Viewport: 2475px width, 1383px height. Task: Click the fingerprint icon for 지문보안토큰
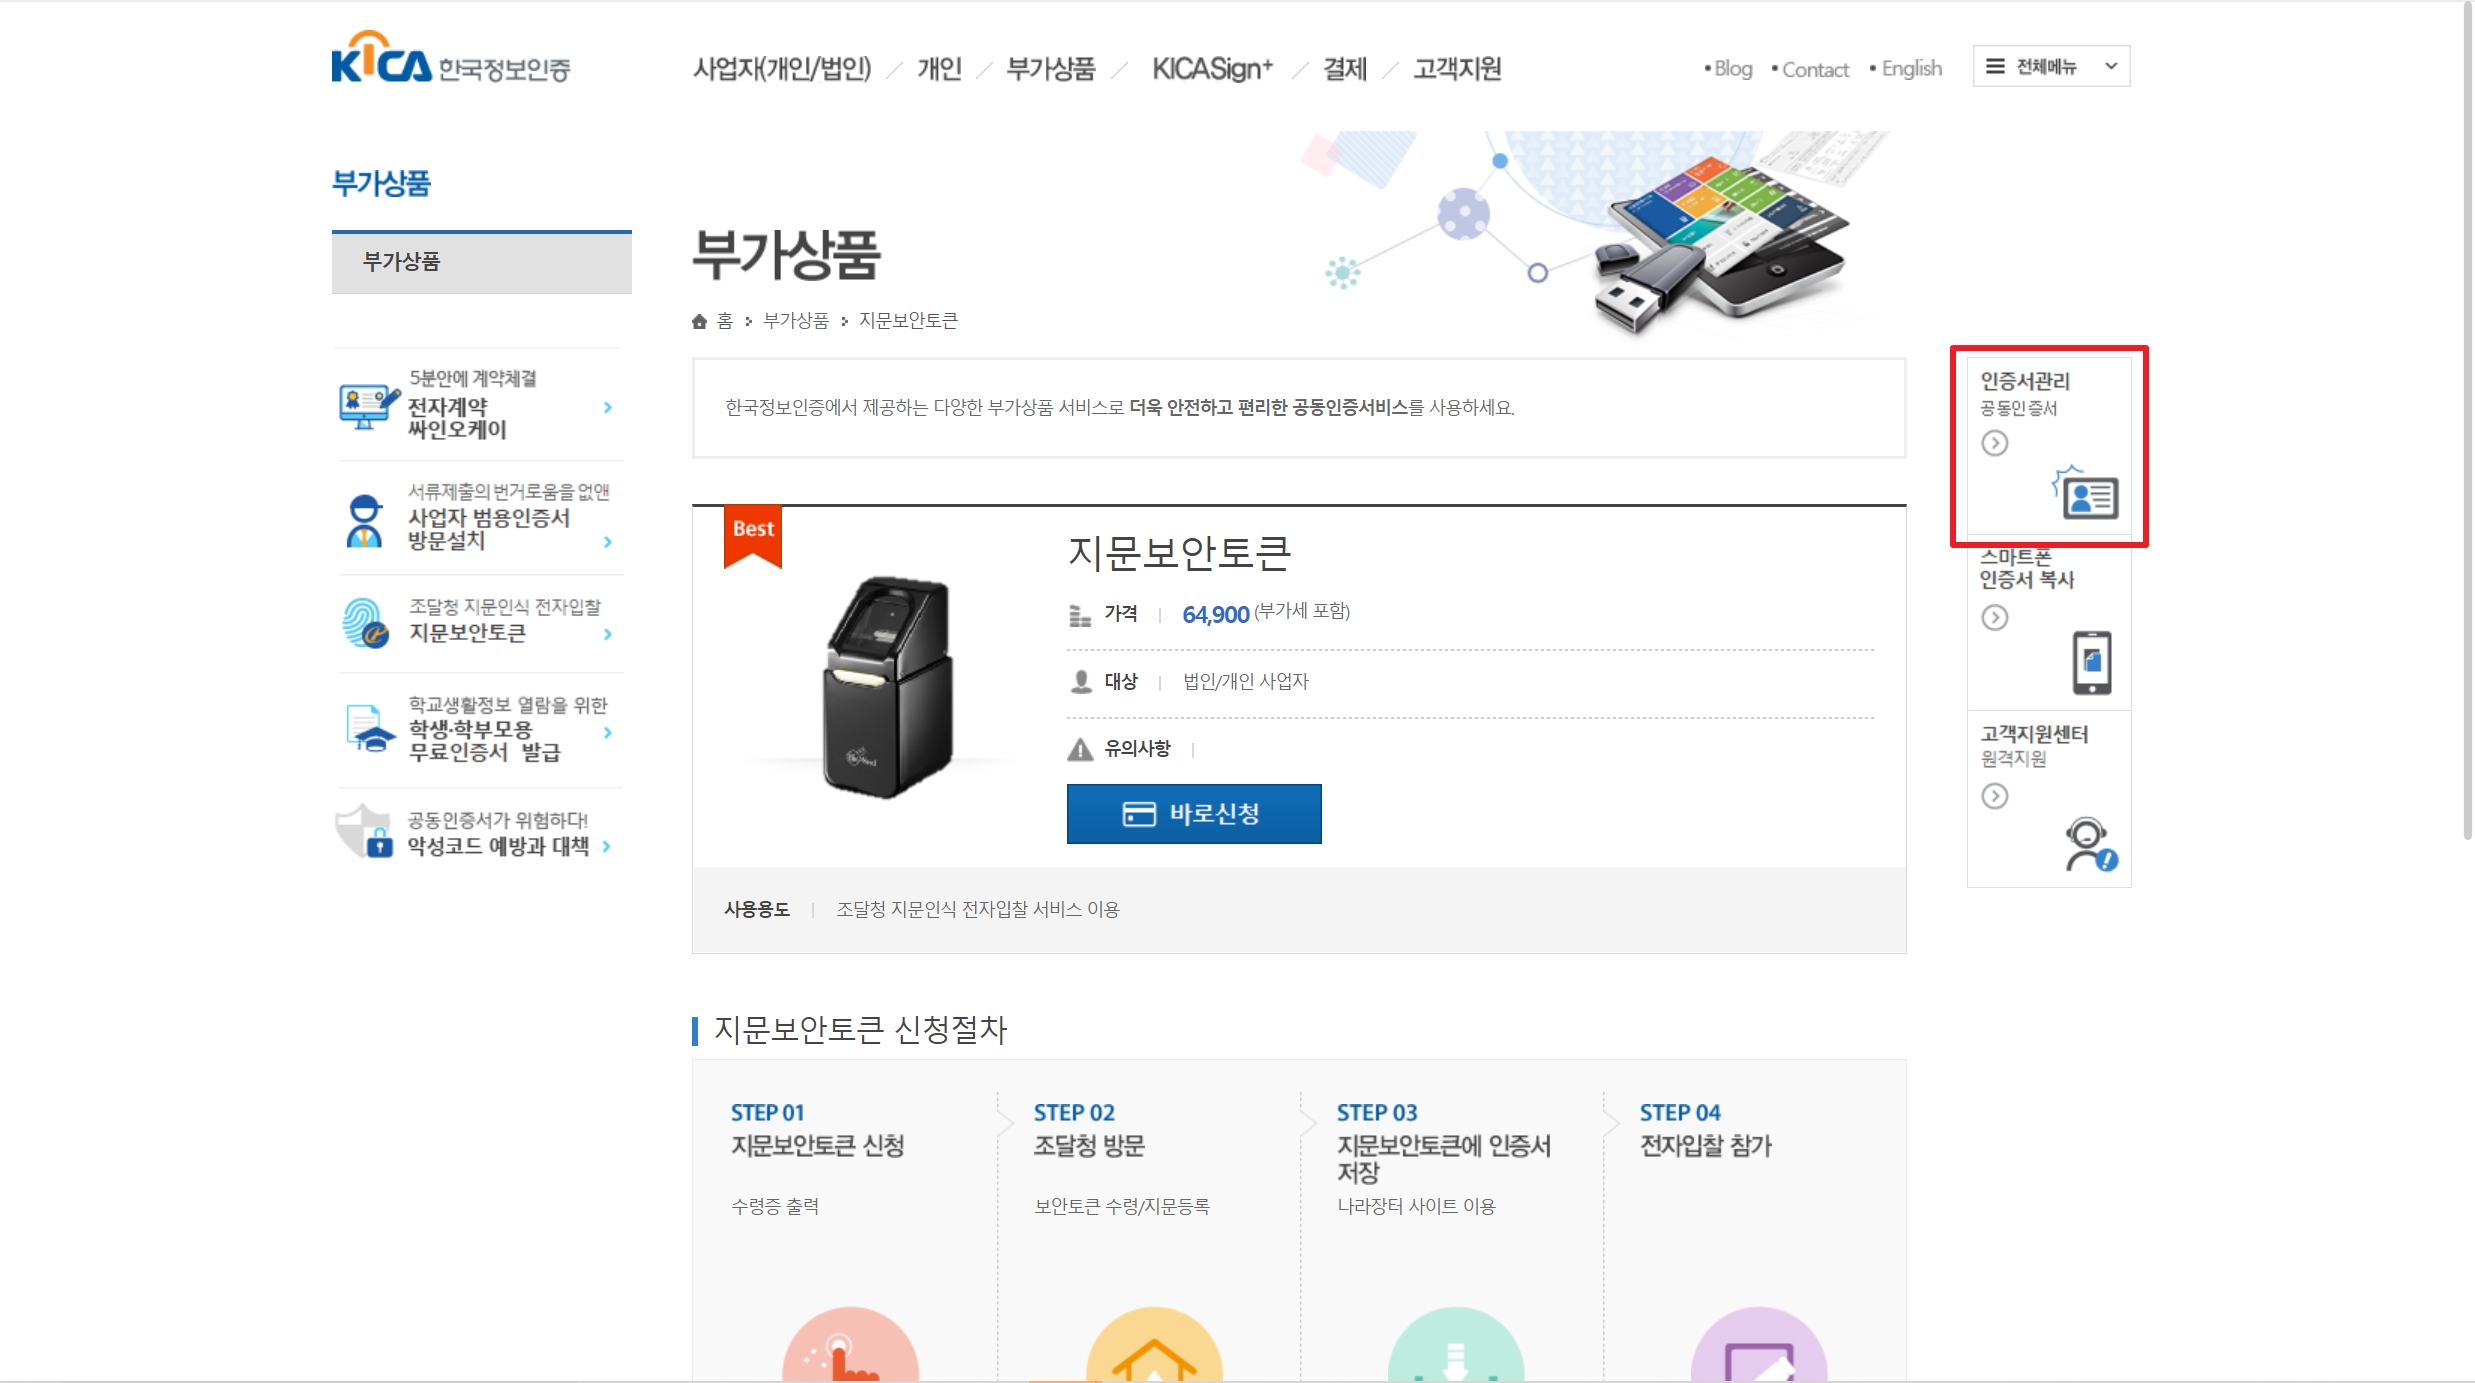(x=365, y=623)
